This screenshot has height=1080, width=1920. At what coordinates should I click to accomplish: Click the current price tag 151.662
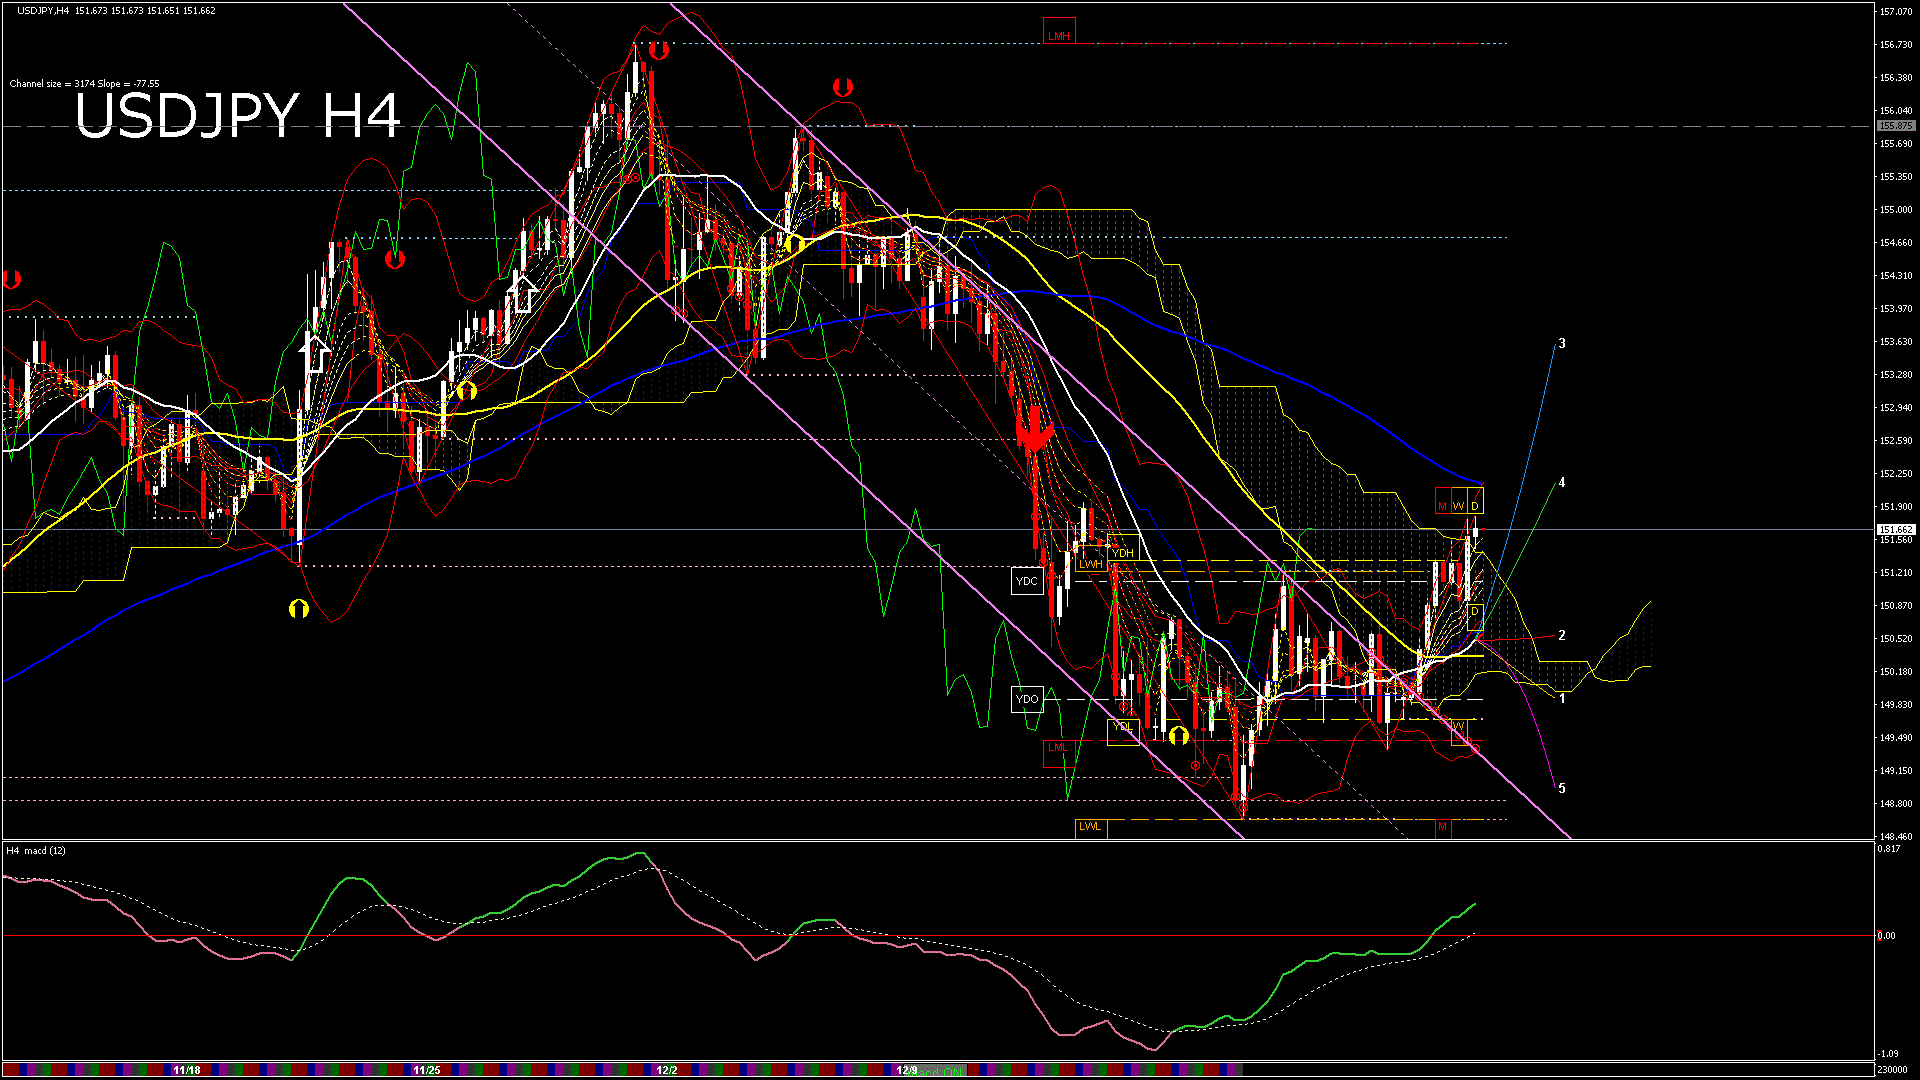coord(1895,530)
